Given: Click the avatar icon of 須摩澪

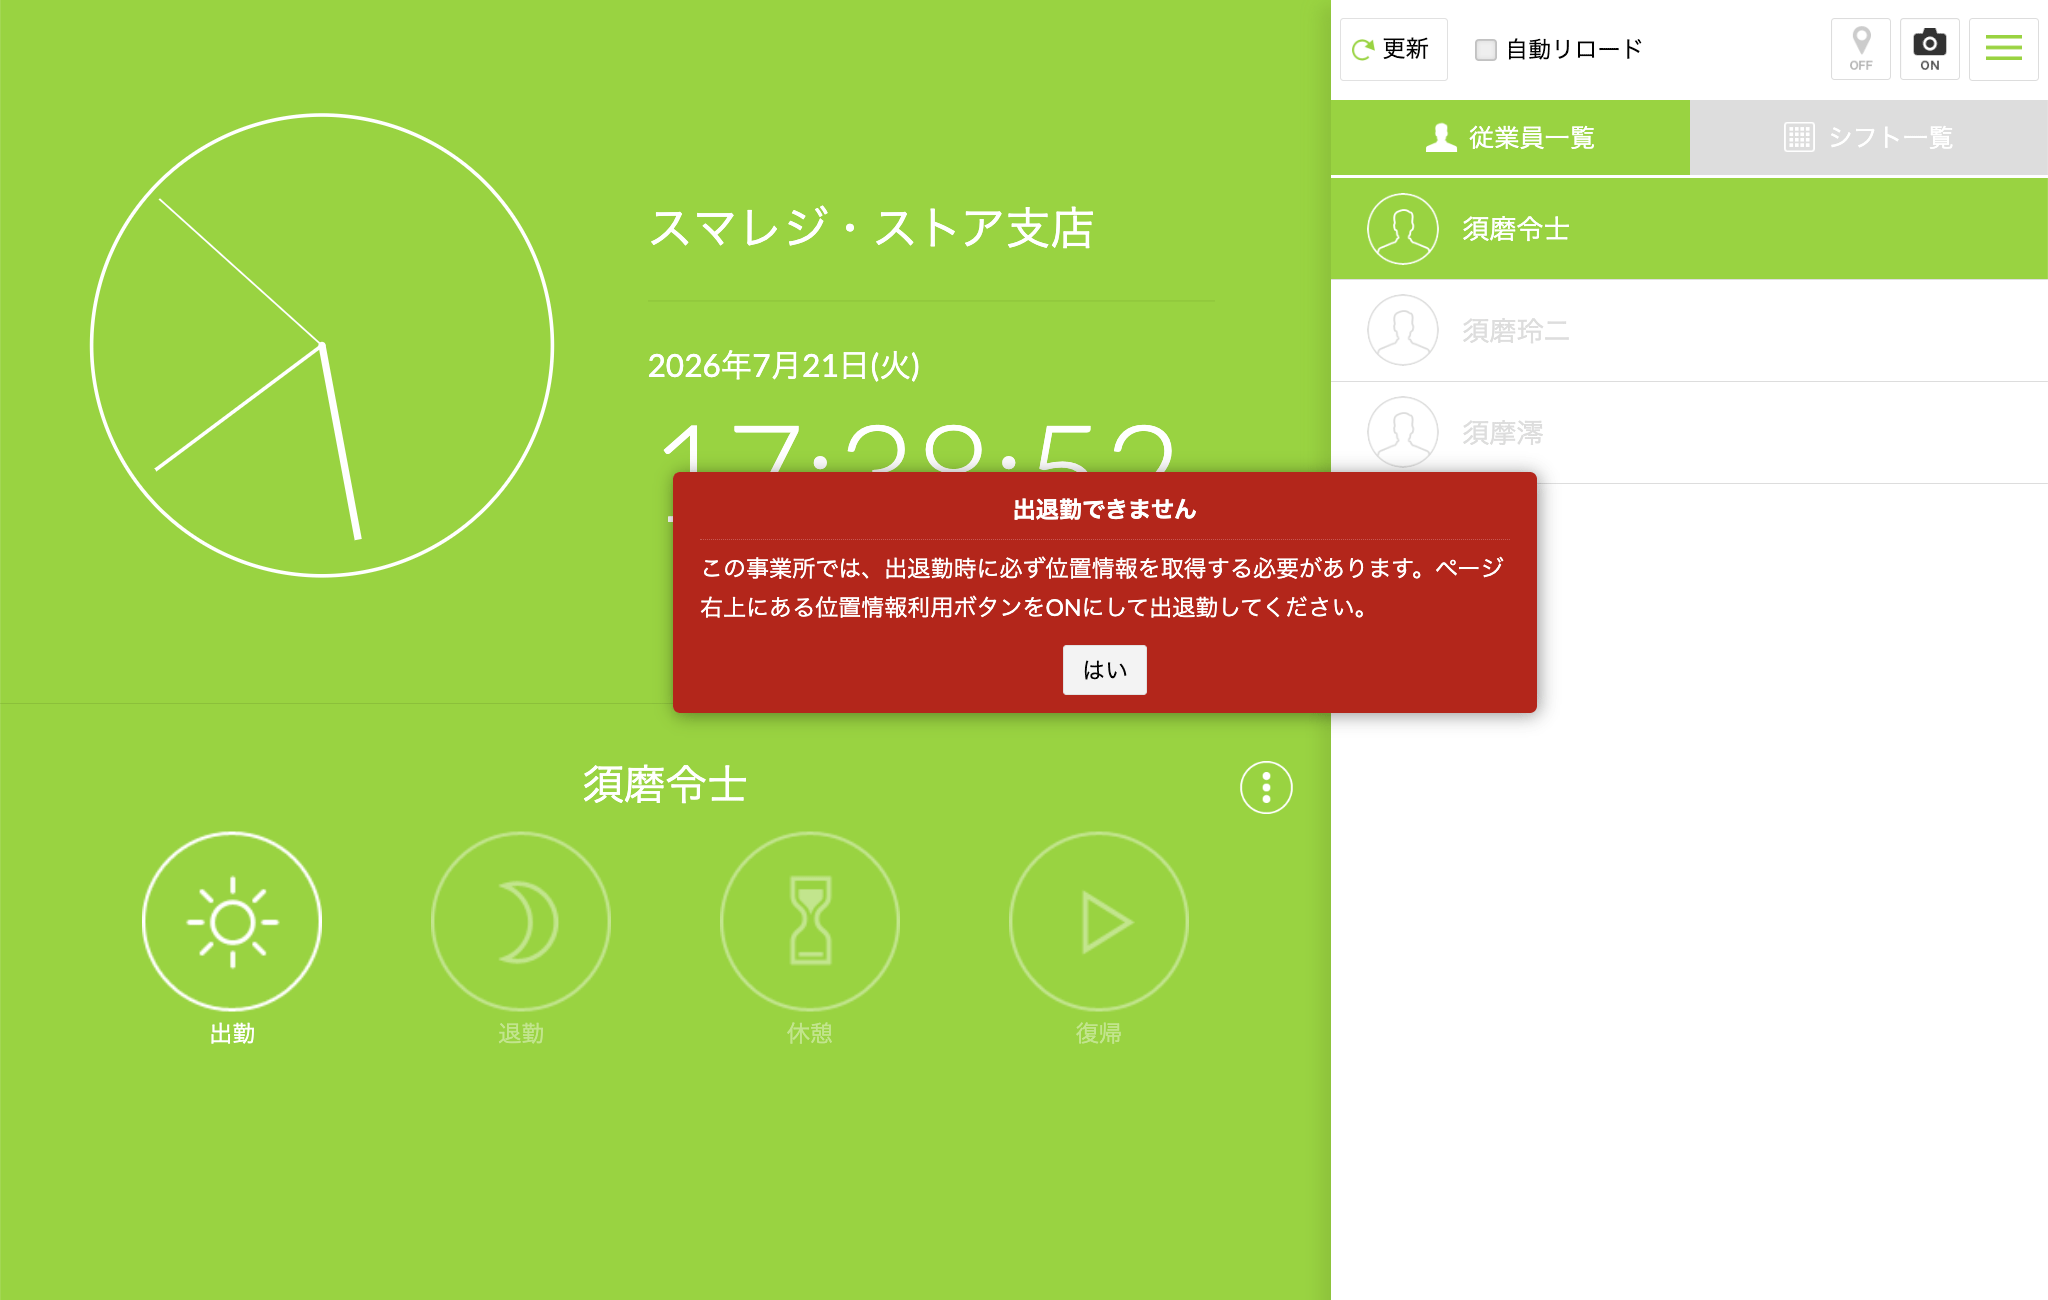Looking at the screenshot, I should (x=1403, y=433).
